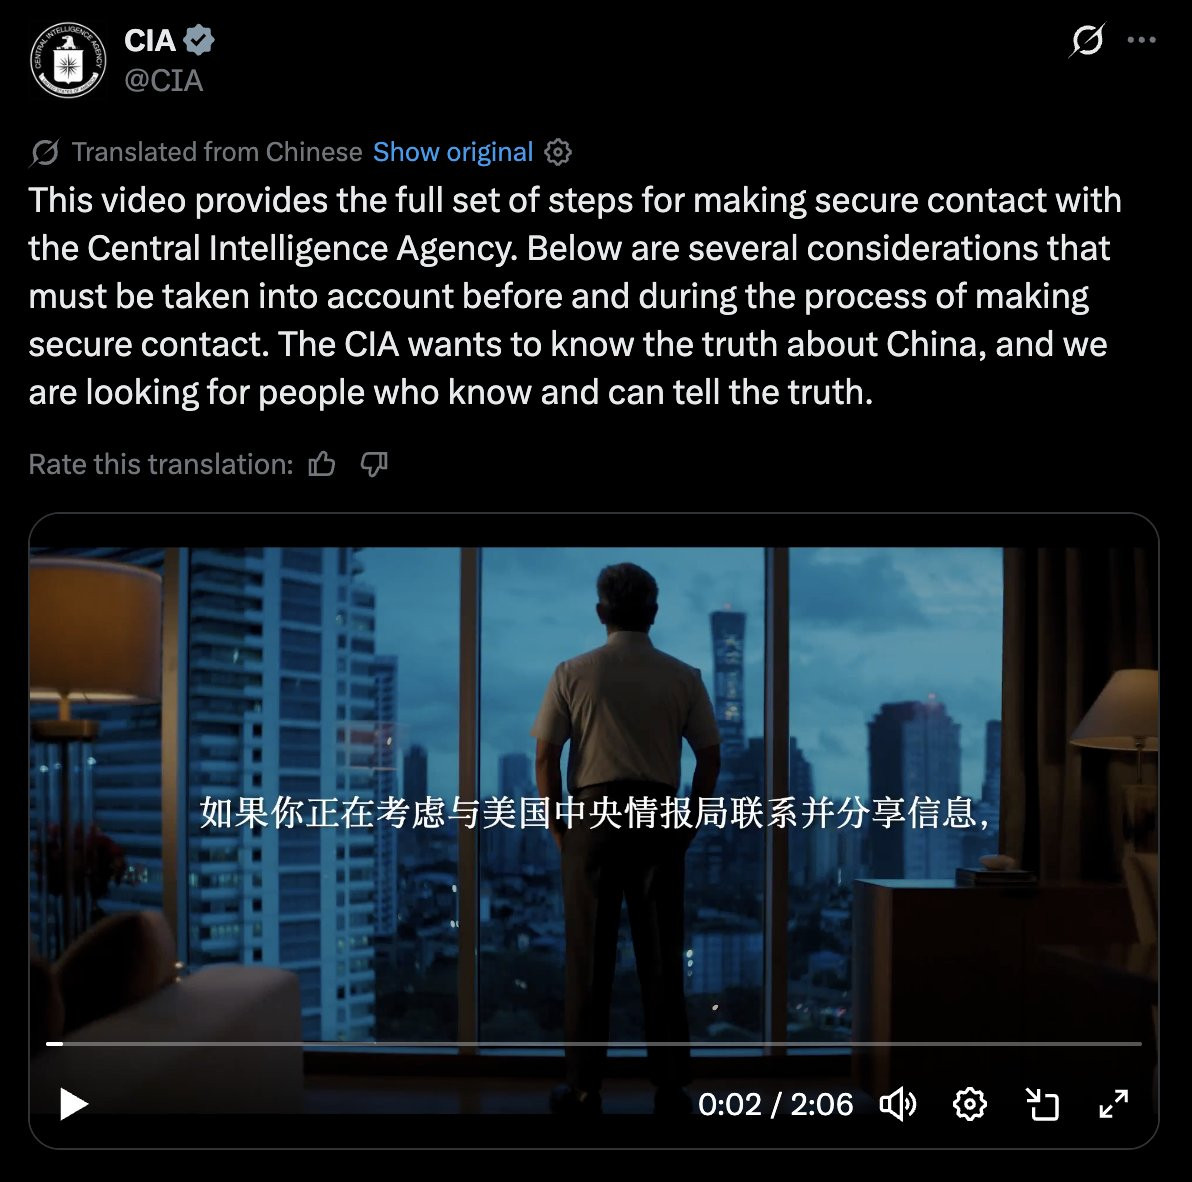Viewport: 1192px width, 1182px height.
Task: Open video settings gear menu
Action: [969, 1104]
